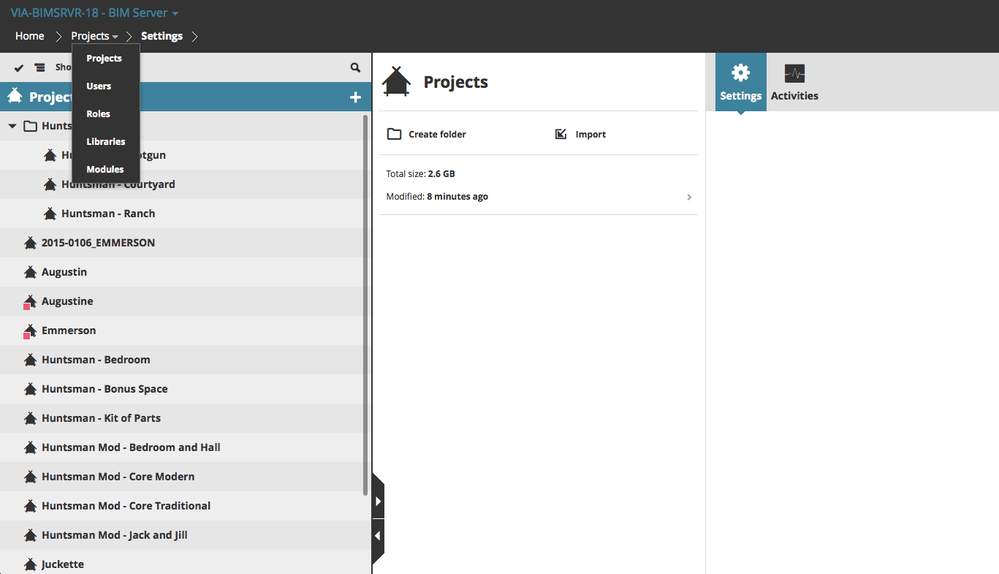Click the Import button
This screenshot has height=574, width=999.
pos(580,134)
